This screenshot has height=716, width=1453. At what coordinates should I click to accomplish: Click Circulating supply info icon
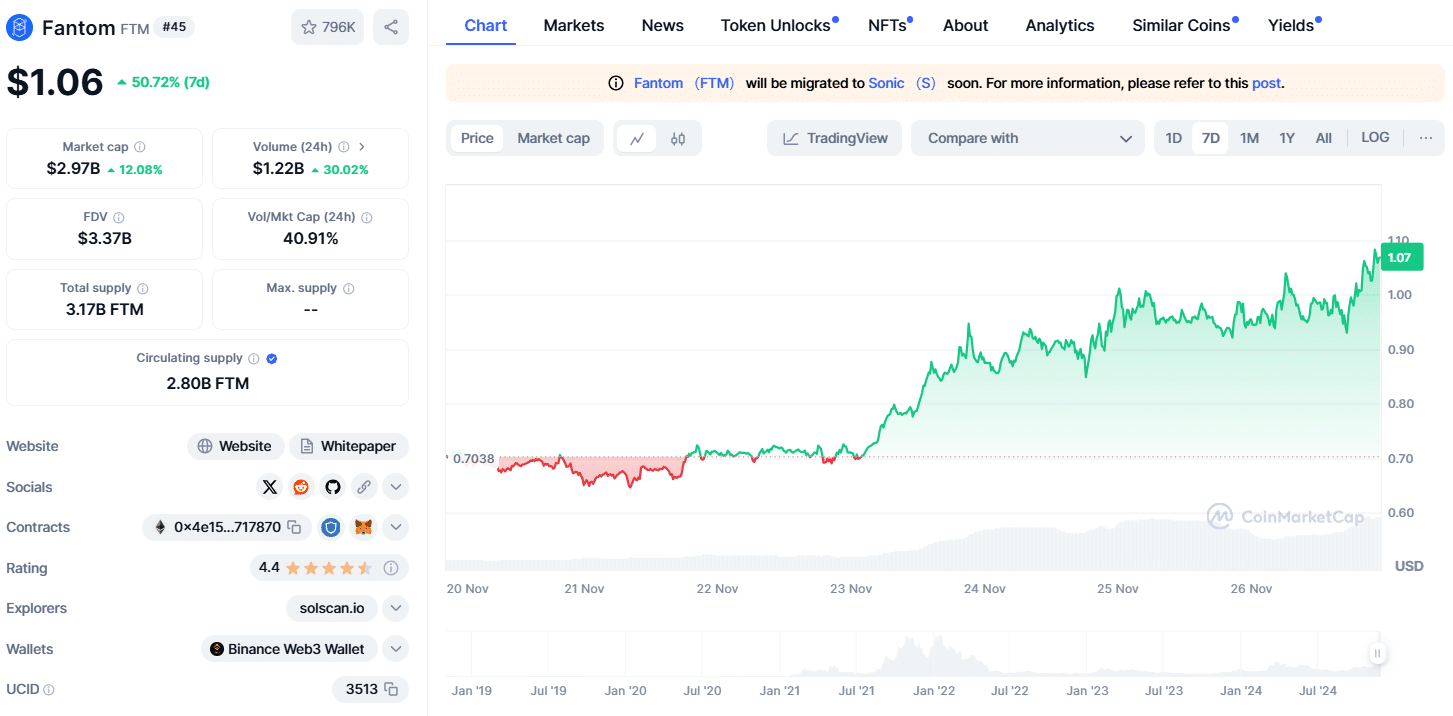254,358
